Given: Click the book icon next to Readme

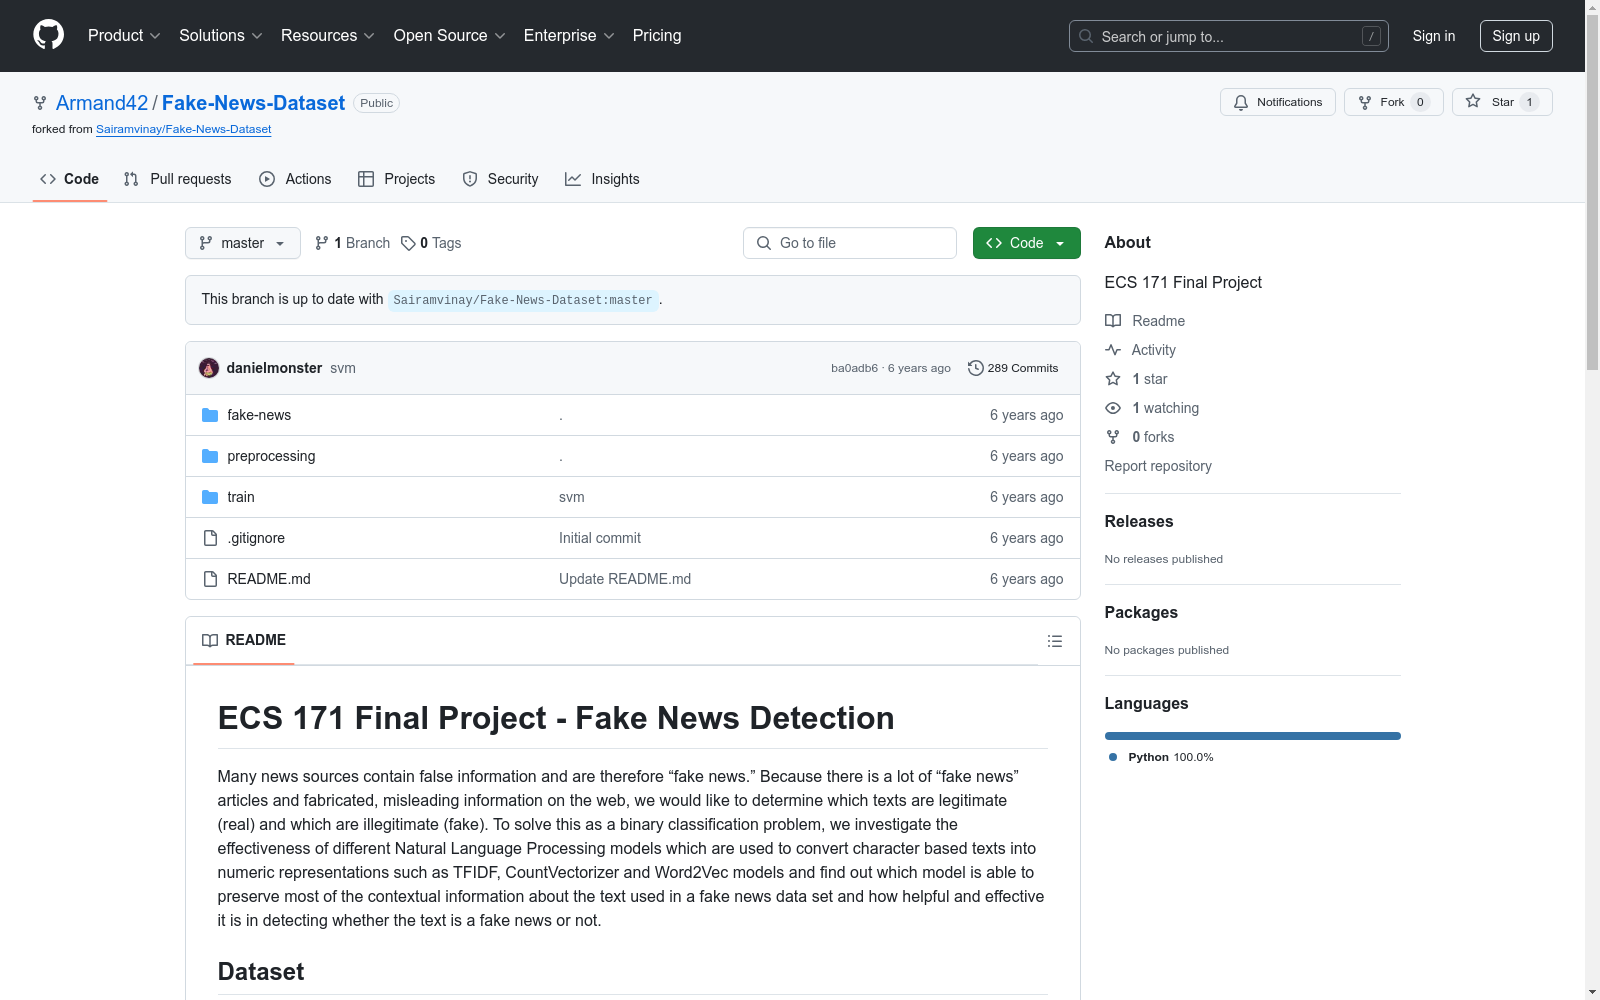Looking at the screenshot, I should pos(1113,321).
